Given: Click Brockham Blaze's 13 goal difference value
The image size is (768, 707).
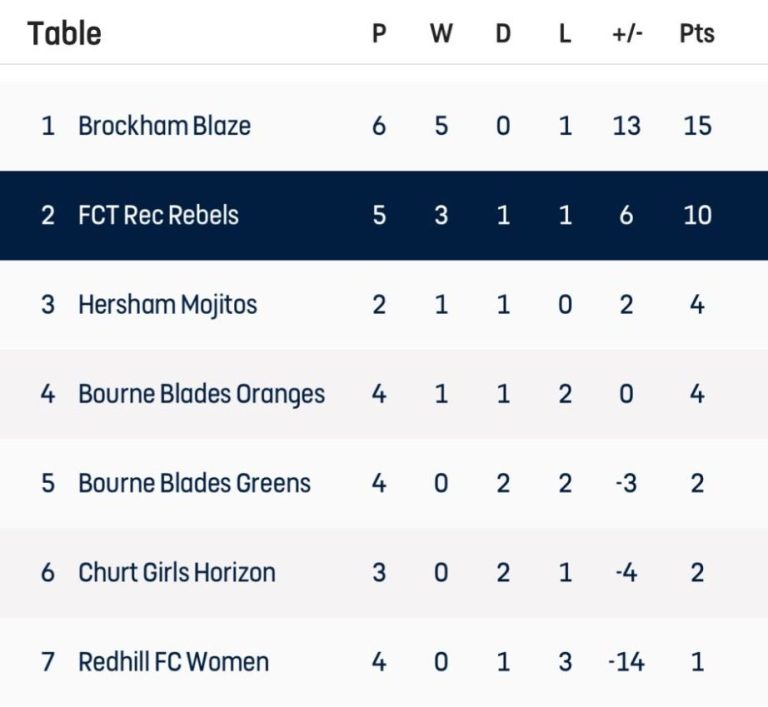Looking at the screenshot, I should click(626, 126).
